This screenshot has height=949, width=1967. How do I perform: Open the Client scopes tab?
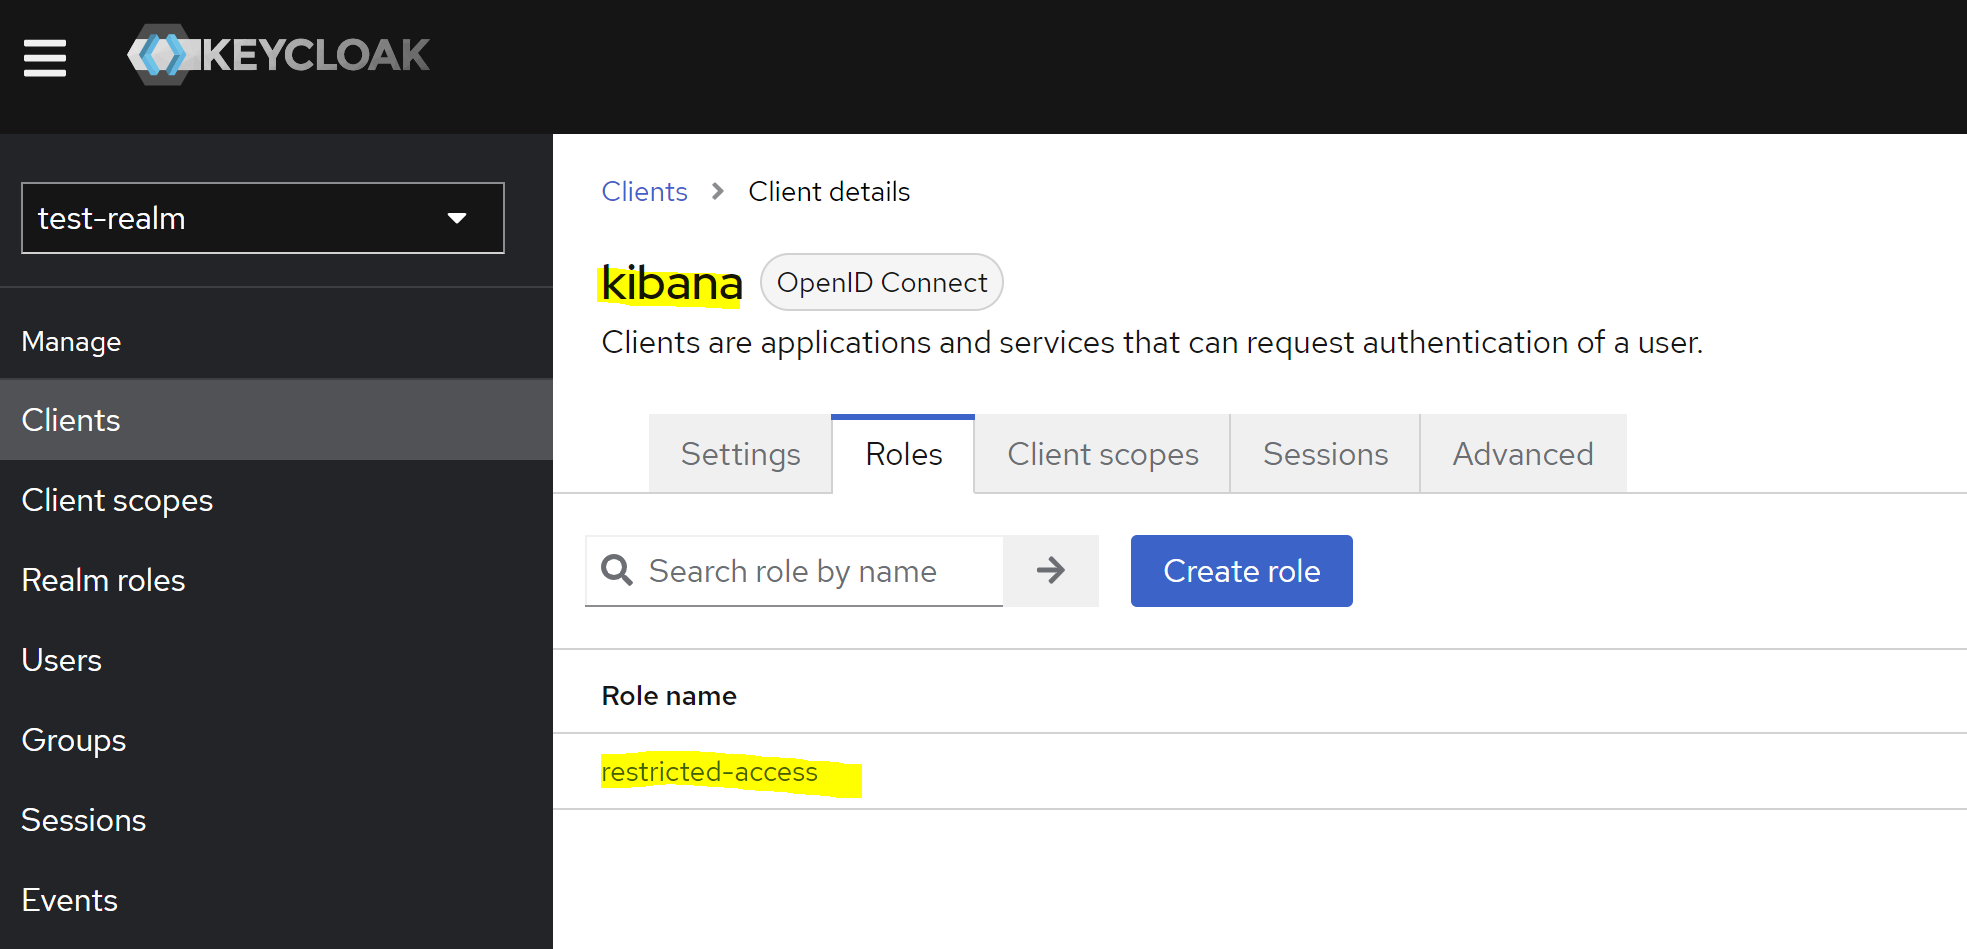click(x=1102, y=454)
